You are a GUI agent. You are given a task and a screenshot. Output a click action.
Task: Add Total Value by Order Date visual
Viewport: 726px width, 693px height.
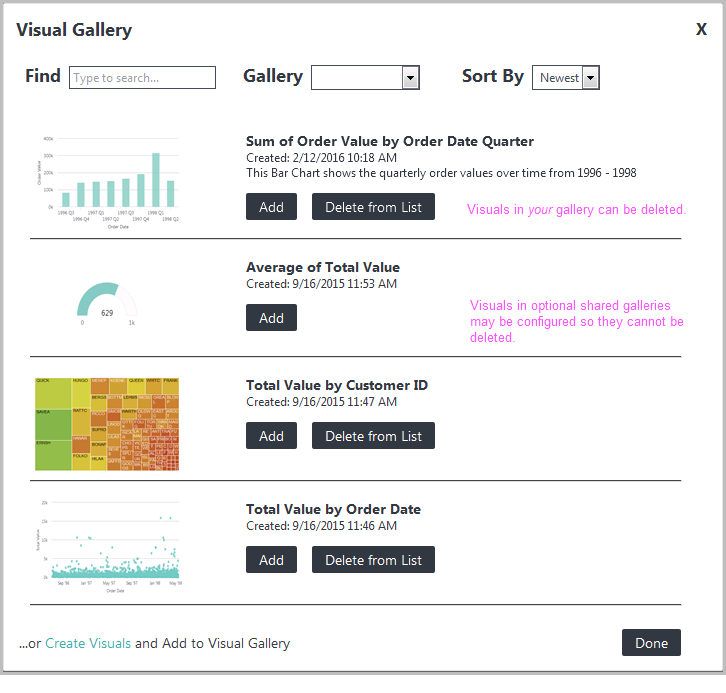271,560
